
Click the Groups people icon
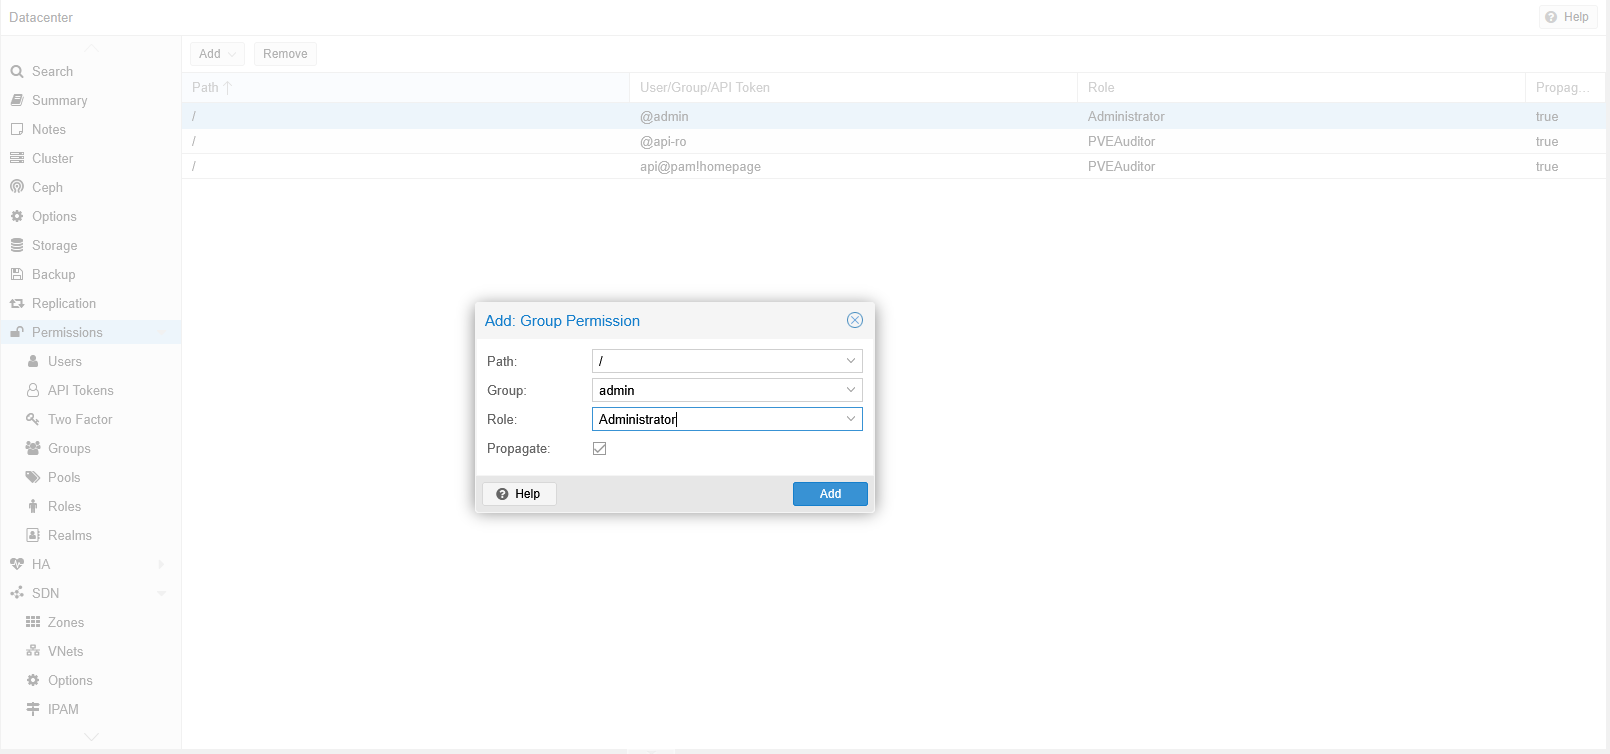coord(33,449)
